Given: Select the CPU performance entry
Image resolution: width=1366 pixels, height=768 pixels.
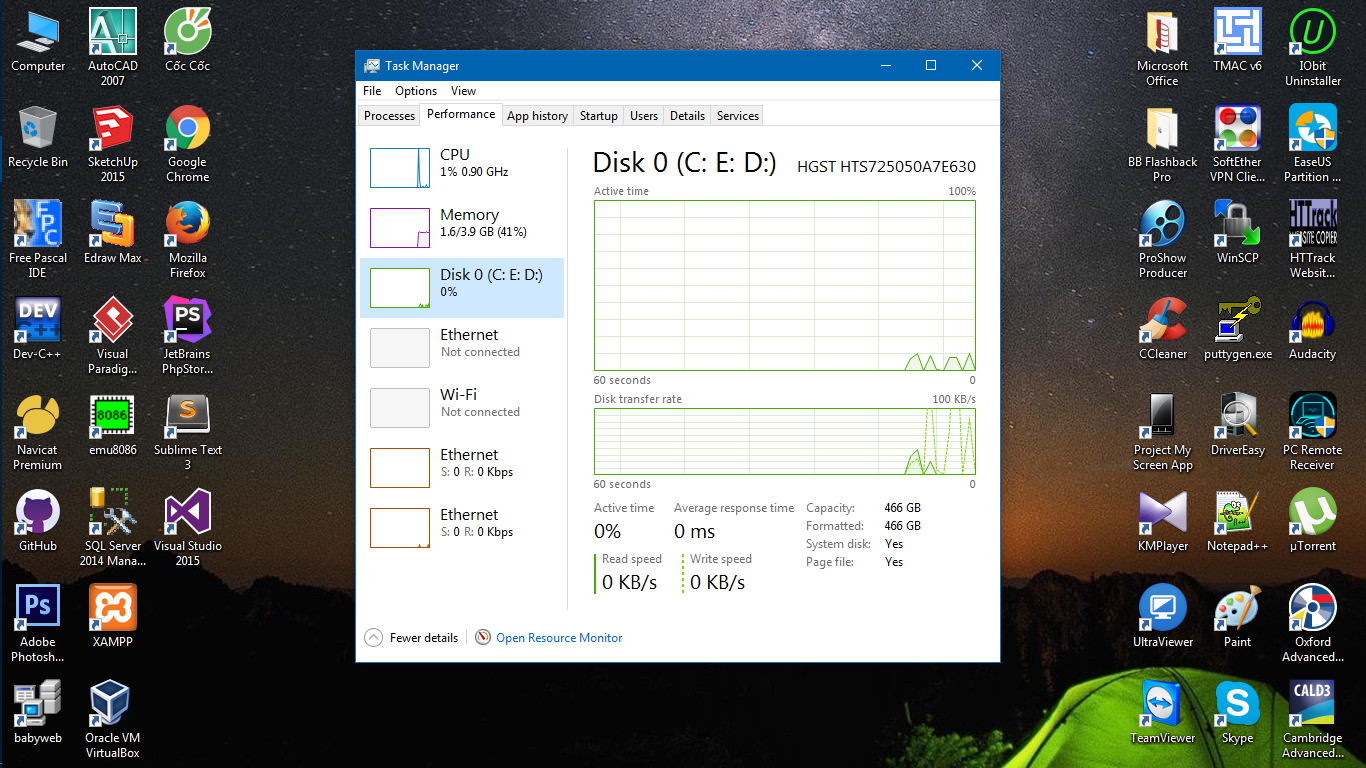Looking at the screenshot, I should [x=462, y=168].
